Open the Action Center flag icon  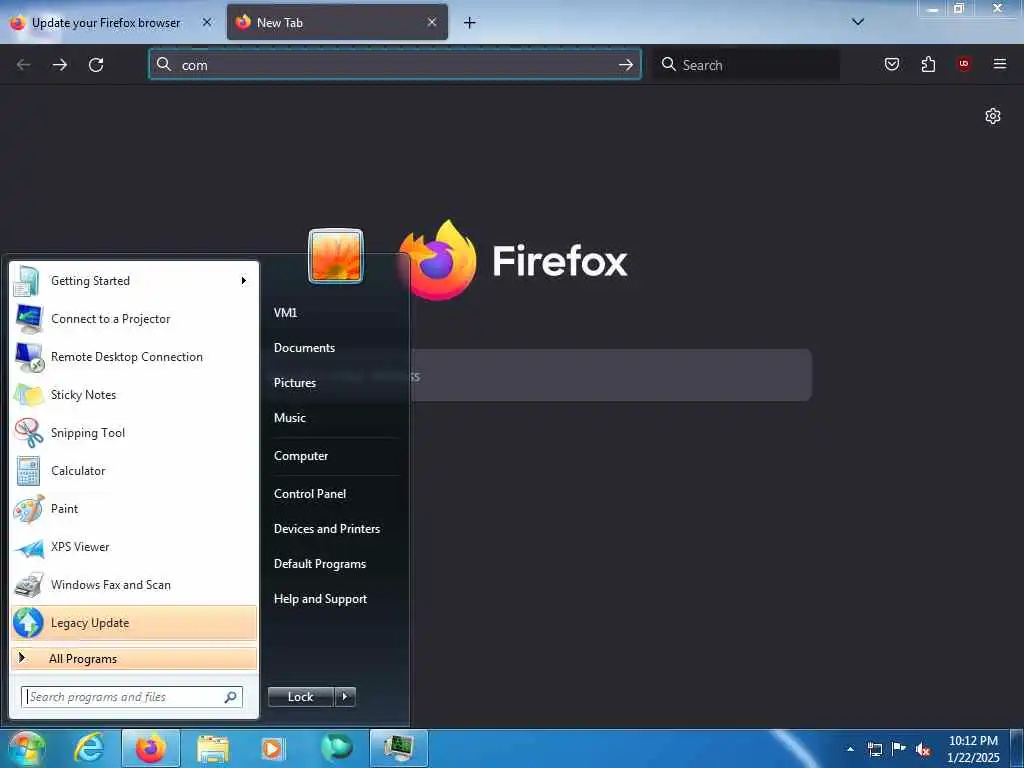(x=899, y=749)
